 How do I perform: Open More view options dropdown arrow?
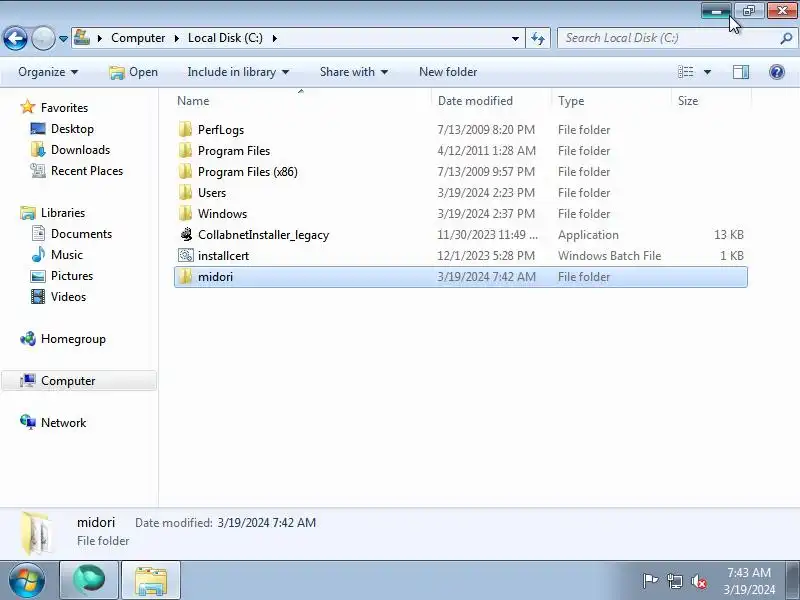point(707,72)
